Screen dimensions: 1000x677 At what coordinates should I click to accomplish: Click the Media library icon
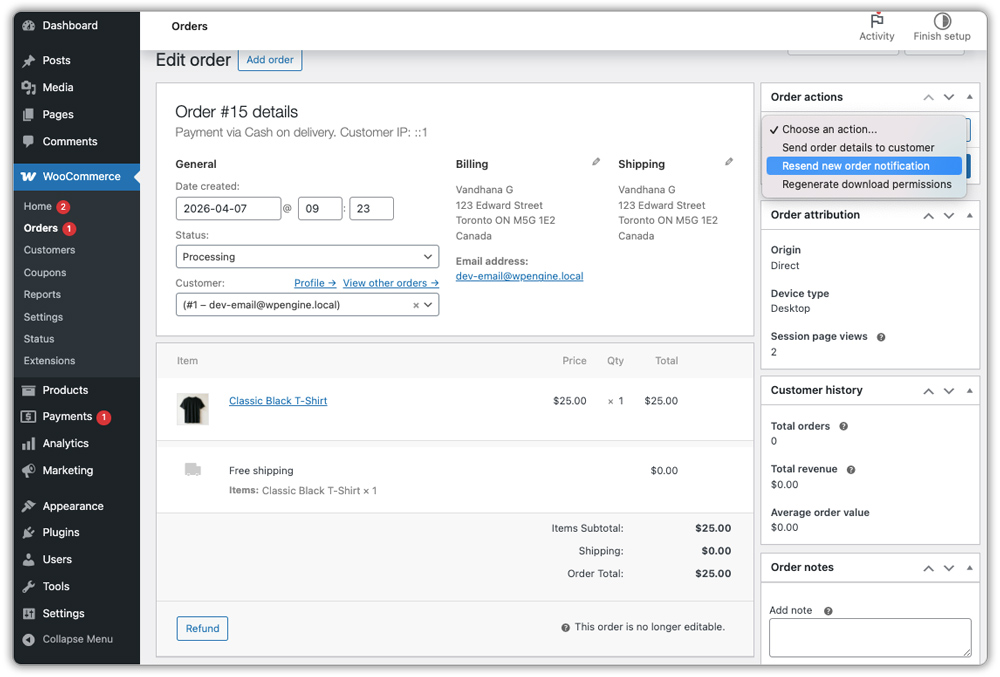29,88
